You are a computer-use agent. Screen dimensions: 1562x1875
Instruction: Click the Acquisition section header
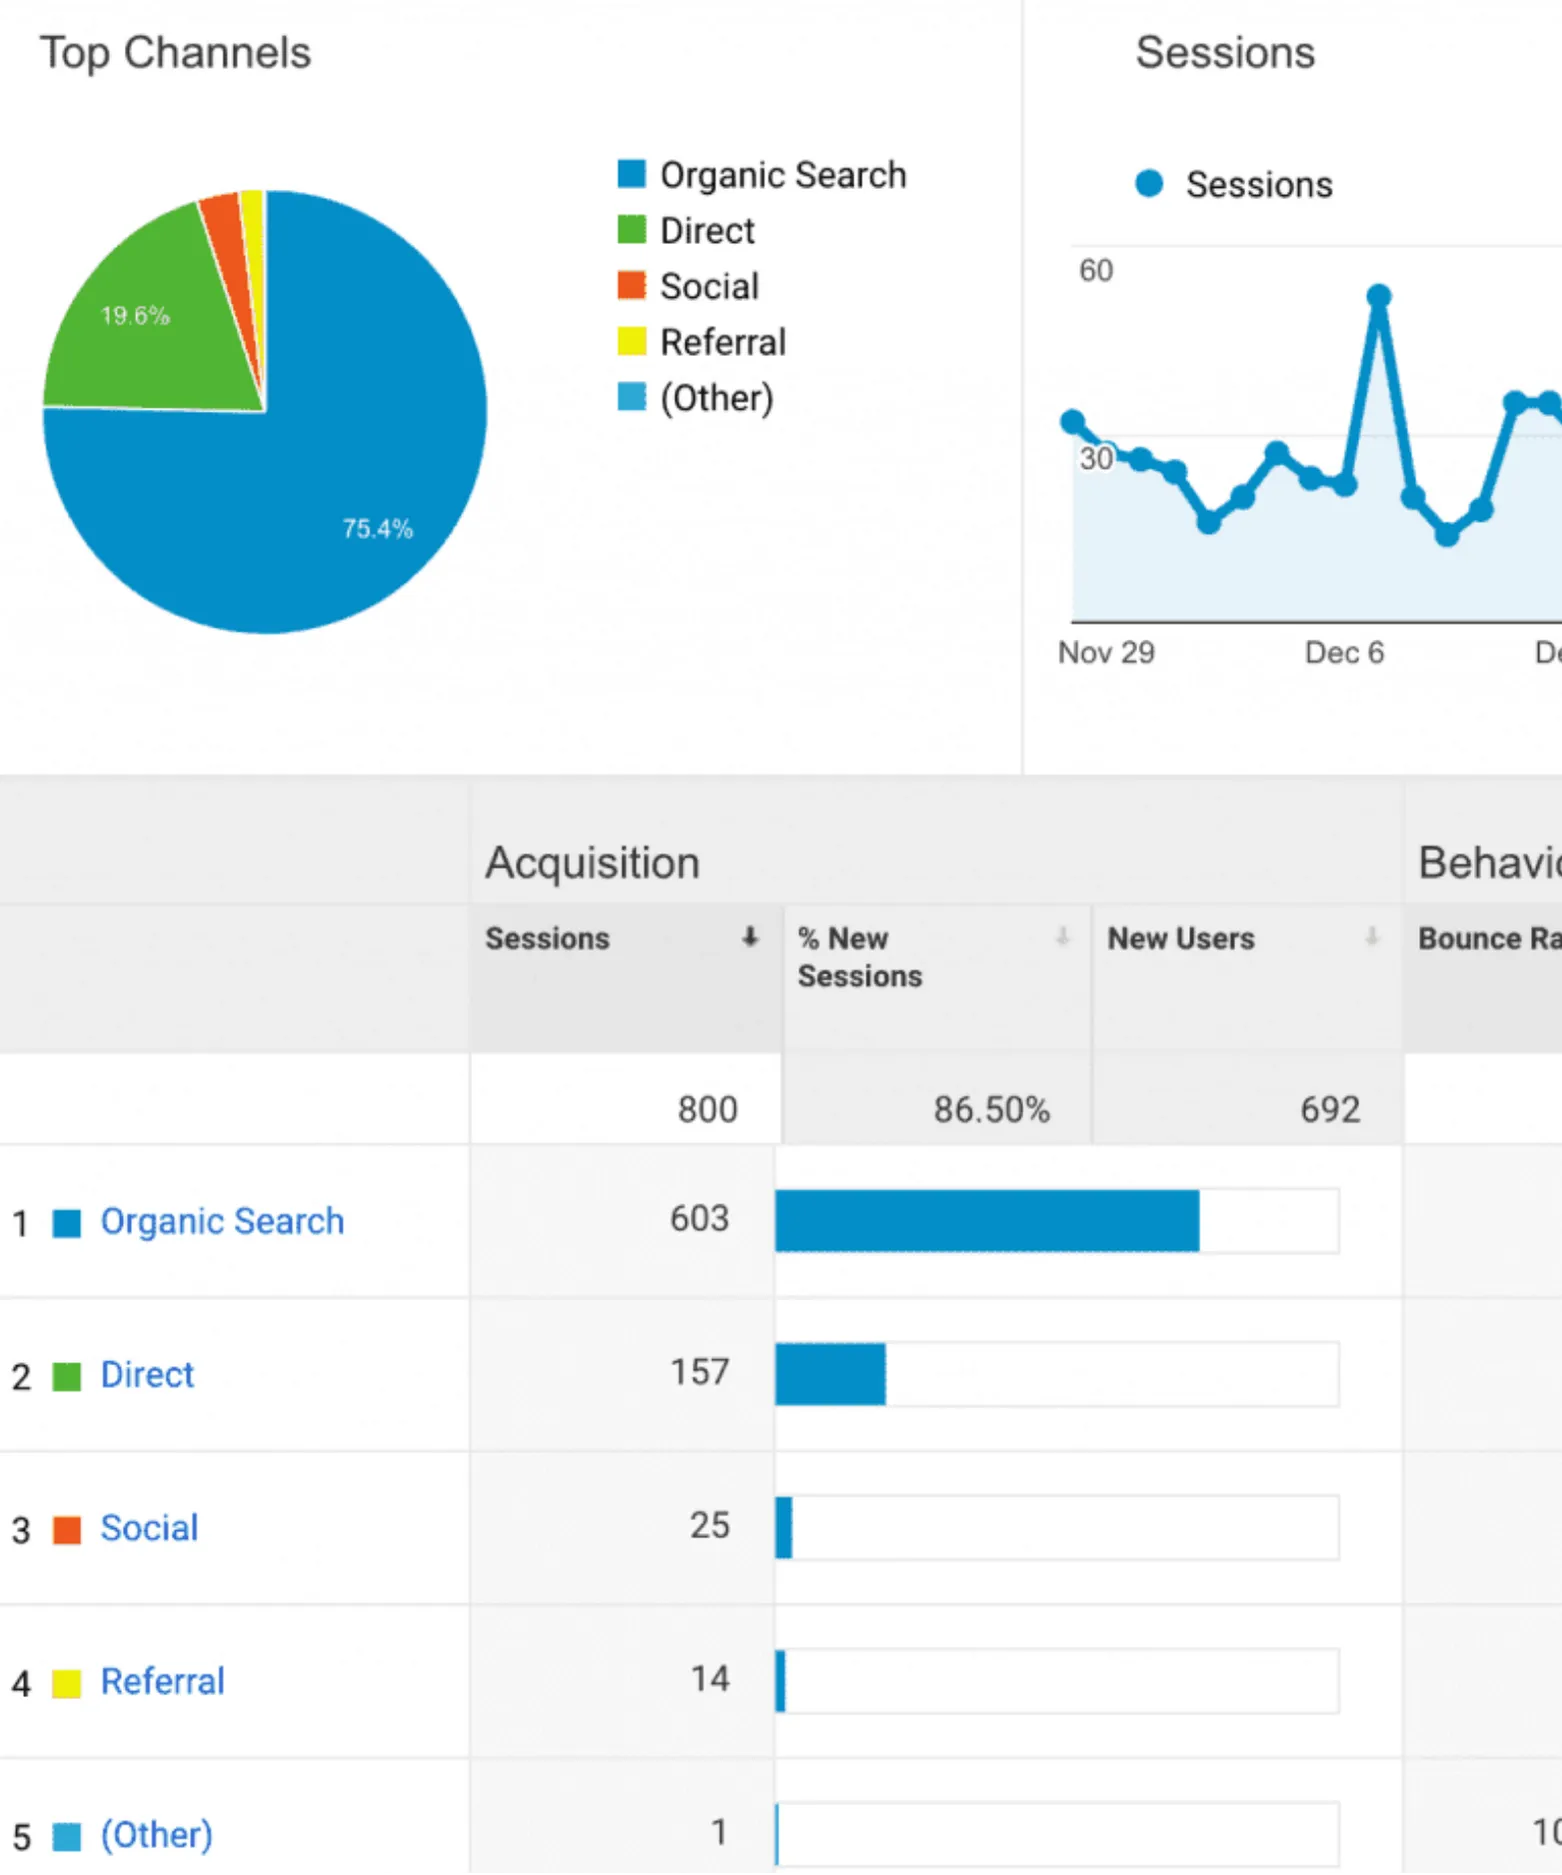click(592, 863)
